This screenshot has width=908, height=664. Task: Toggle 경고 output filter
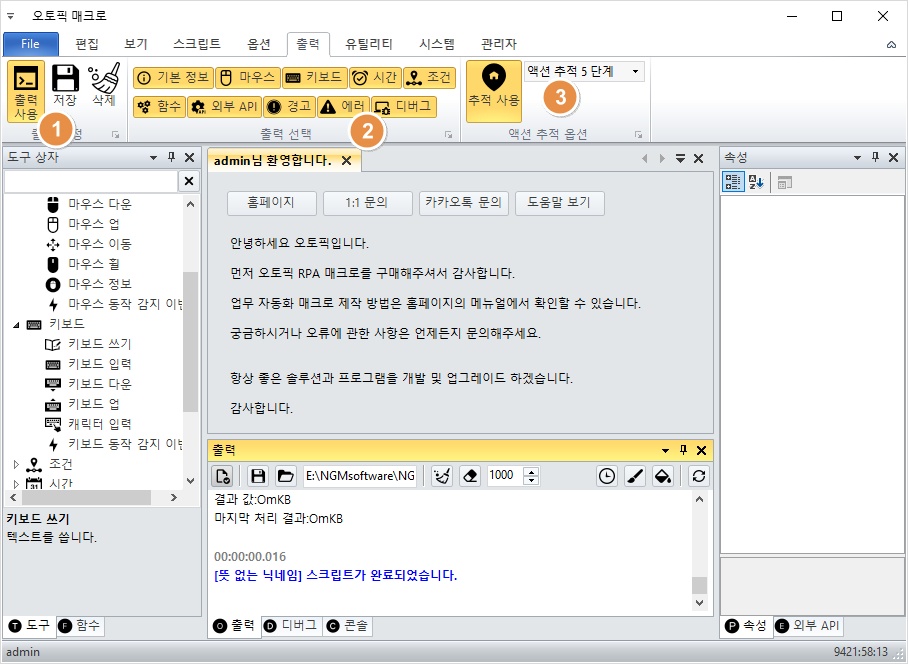pos(290,107)
